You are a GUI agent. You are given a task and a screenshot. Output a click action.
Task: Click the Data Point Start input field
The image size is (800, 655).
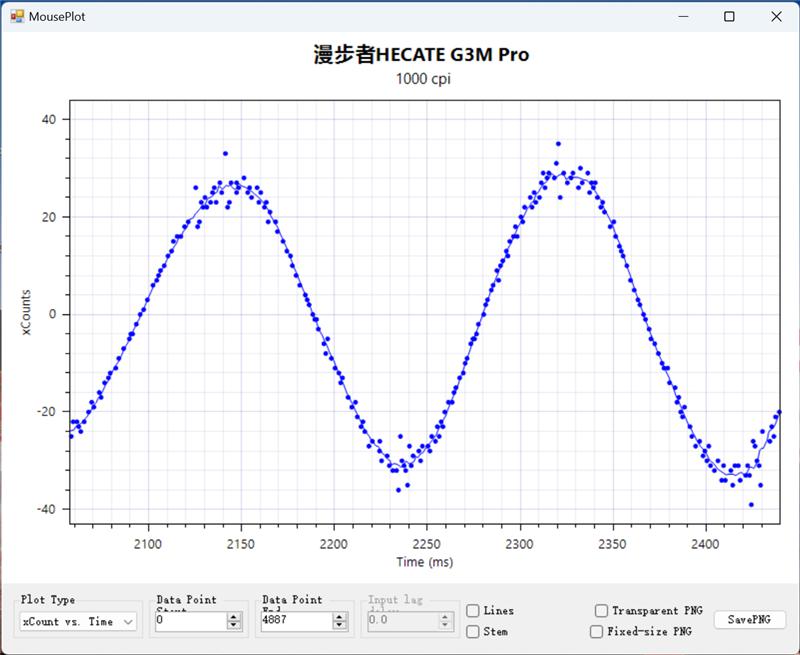[190, 621]
